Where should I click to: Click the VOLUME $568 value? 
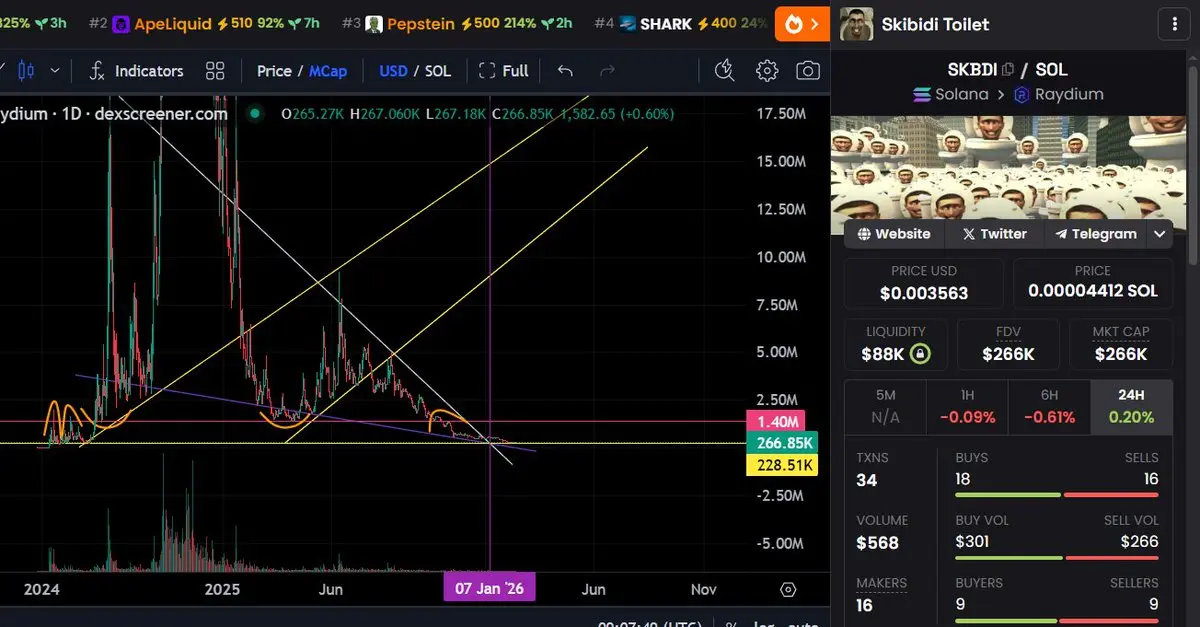877,543
